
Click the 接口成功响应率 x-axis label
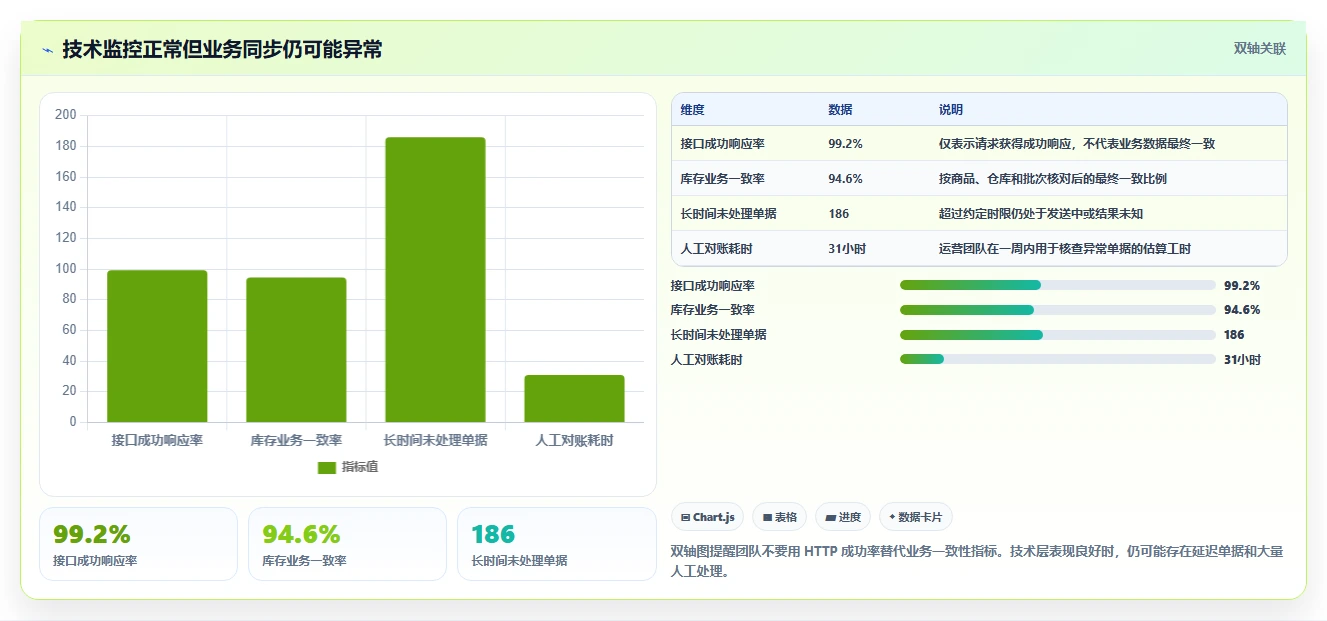pyautogui.click(x=157, y=440)
